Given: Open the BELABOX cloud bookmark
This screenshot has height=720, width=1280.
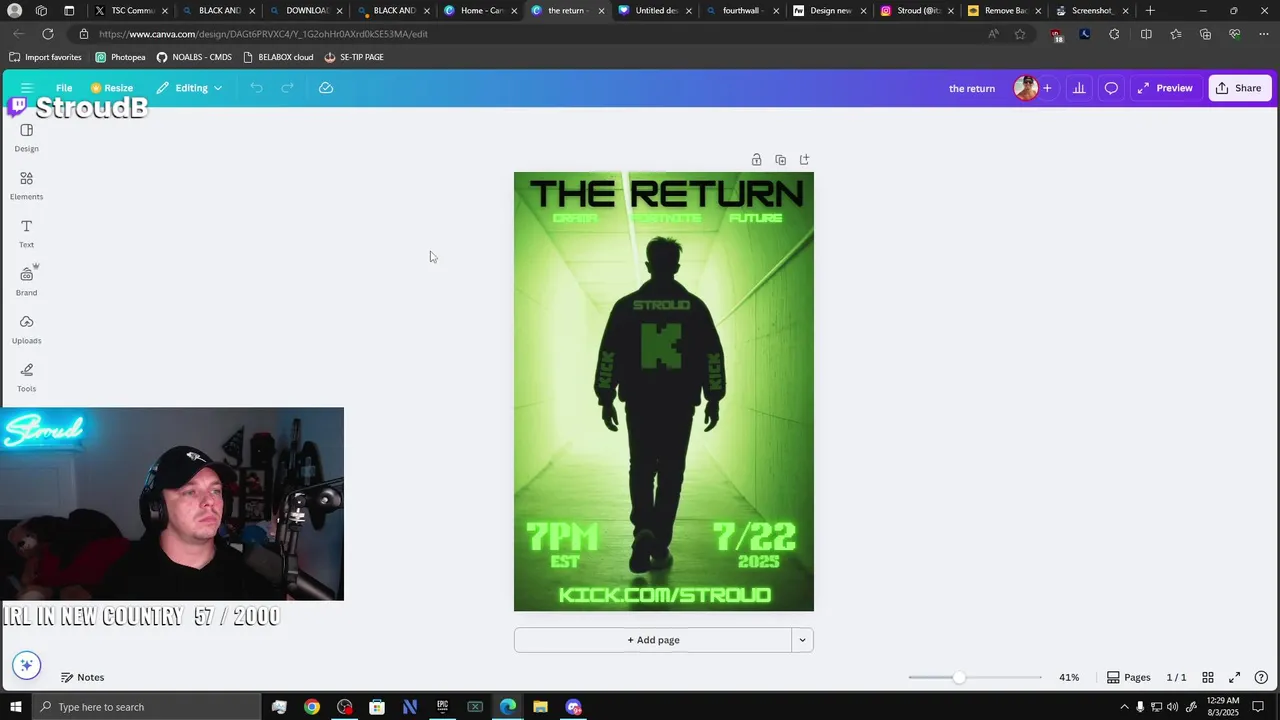Looking at the screenshot, I should point(278,57).
